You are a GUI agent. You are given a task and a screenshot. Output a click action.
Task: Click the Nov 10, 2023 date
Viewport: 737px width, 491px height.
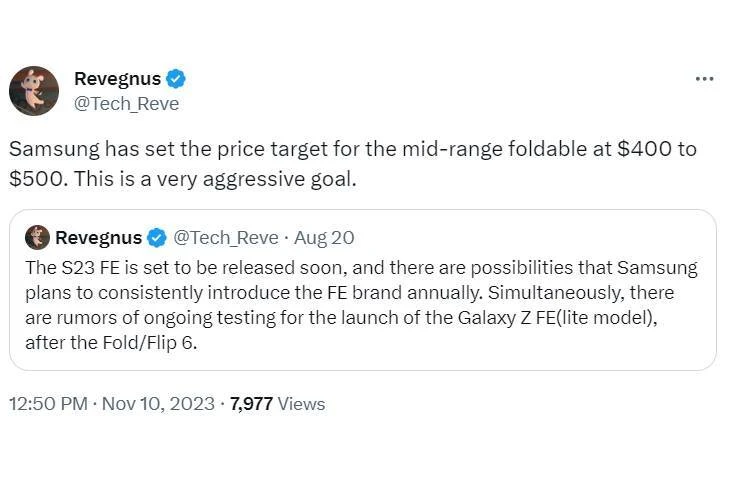(158, 404)
